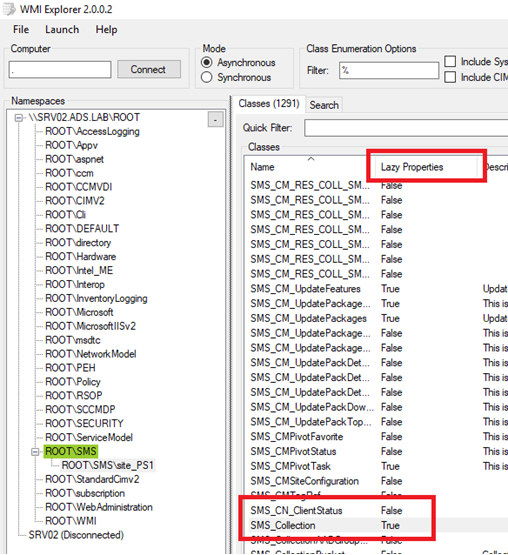Select ROOT\Policy namespace
Screen dimensions: 508x555
click(73, 382)
